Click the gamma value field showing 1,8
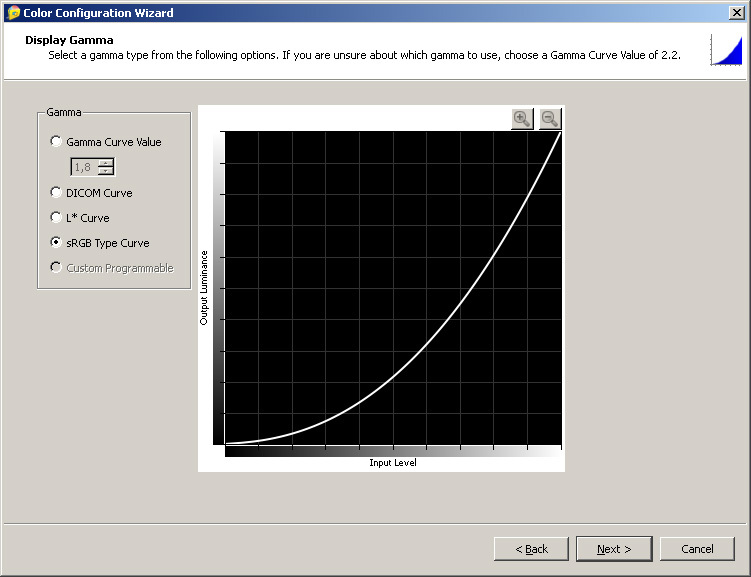The image size is (751, 577). tap(84, 167)
